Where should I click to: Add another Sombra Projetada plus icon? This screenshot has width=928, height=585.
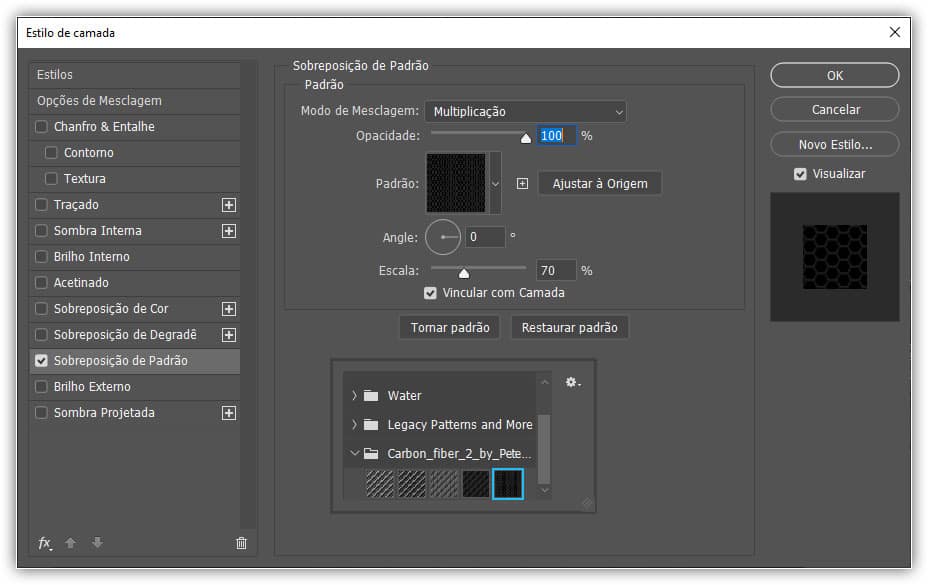pyautogui.click(x=229, y=413)
